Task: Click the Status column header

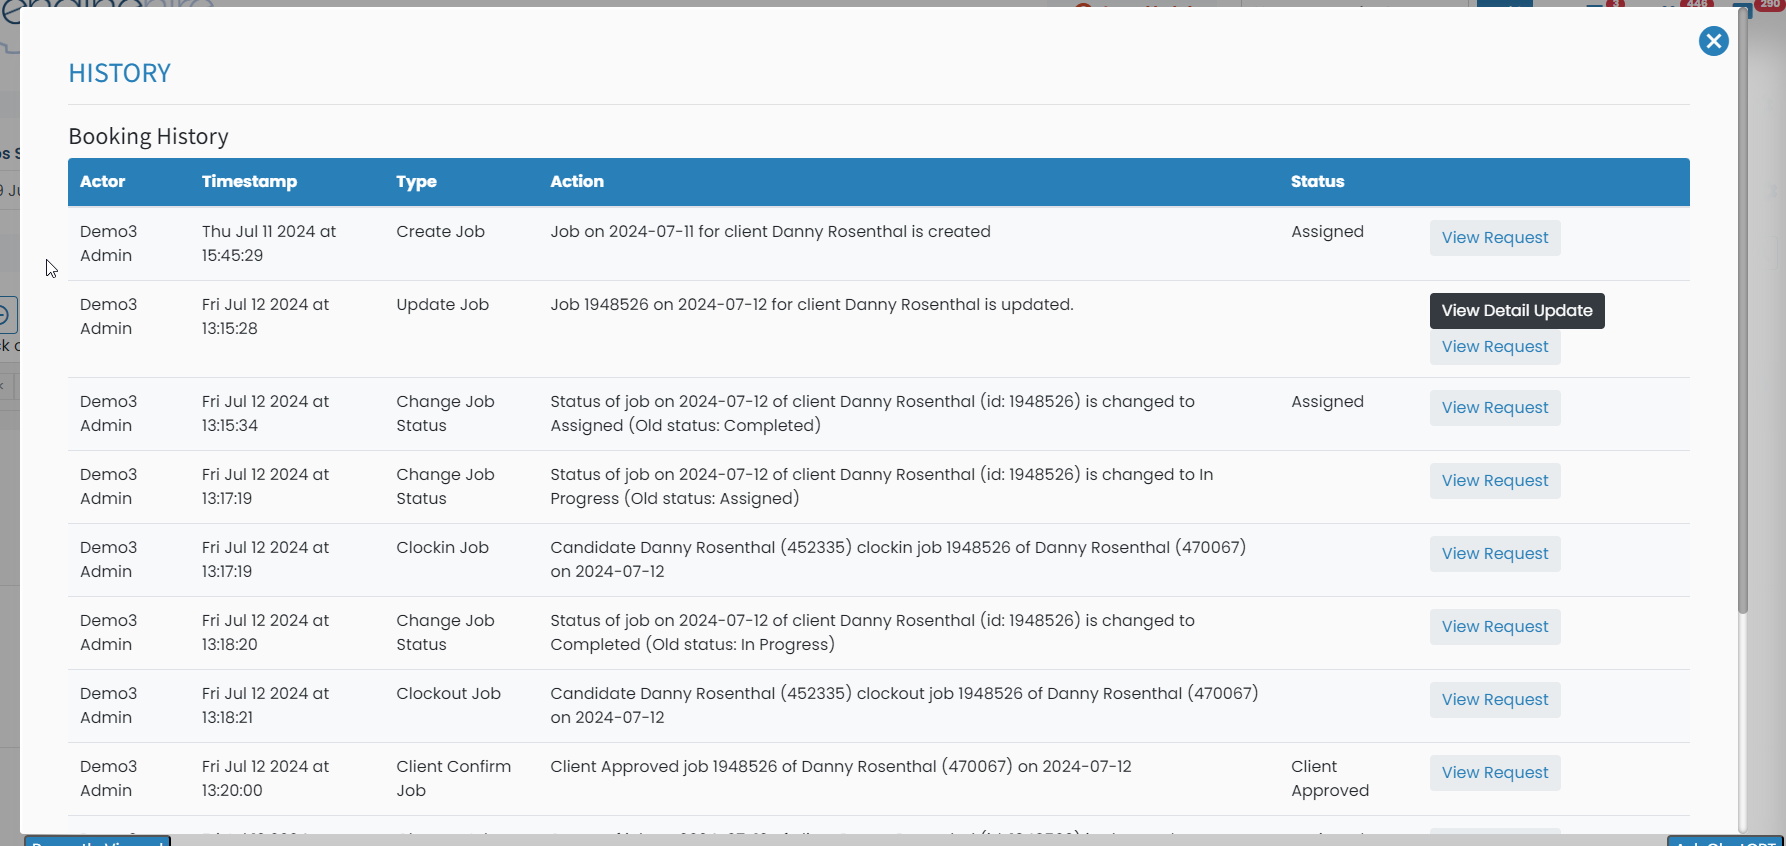Action: (x=1317, y=182)
